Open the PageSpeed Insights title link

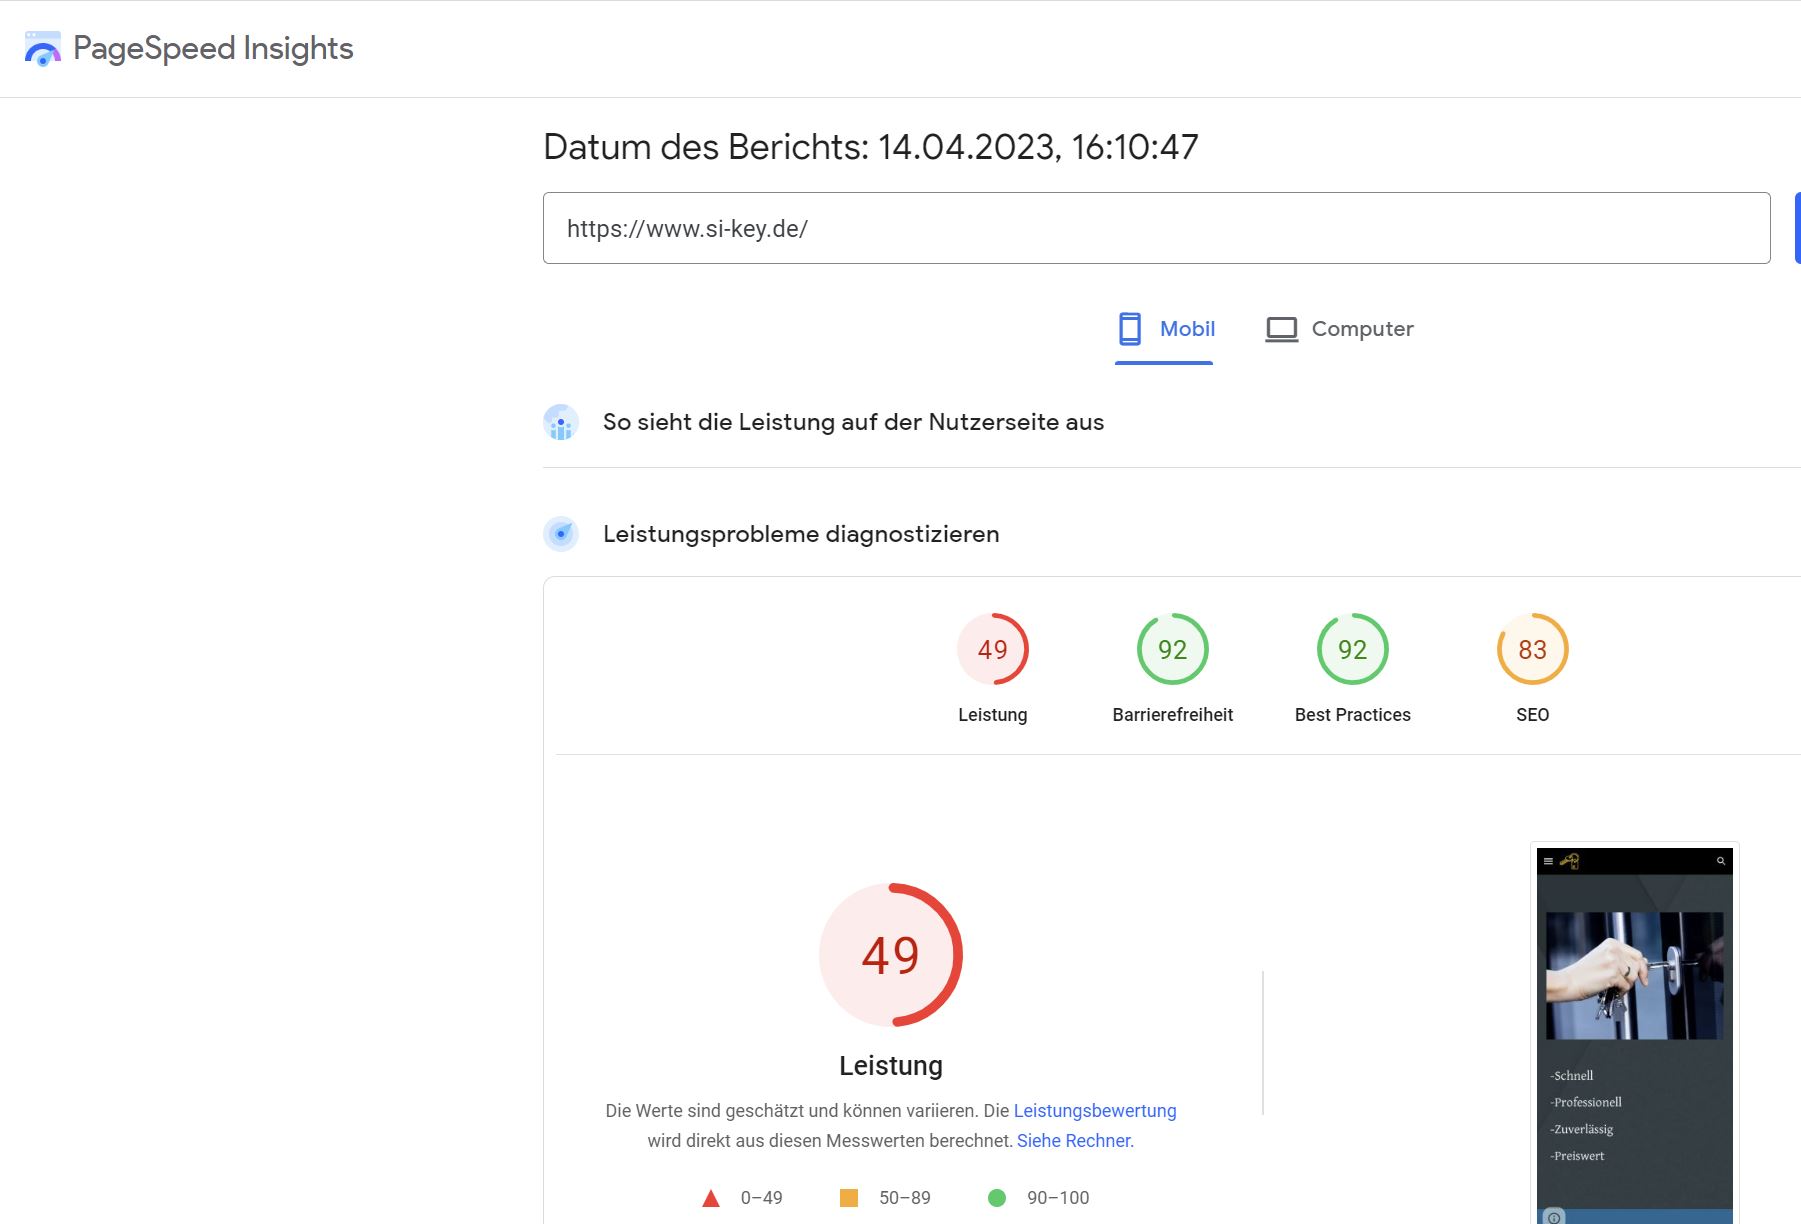point(213,48)
